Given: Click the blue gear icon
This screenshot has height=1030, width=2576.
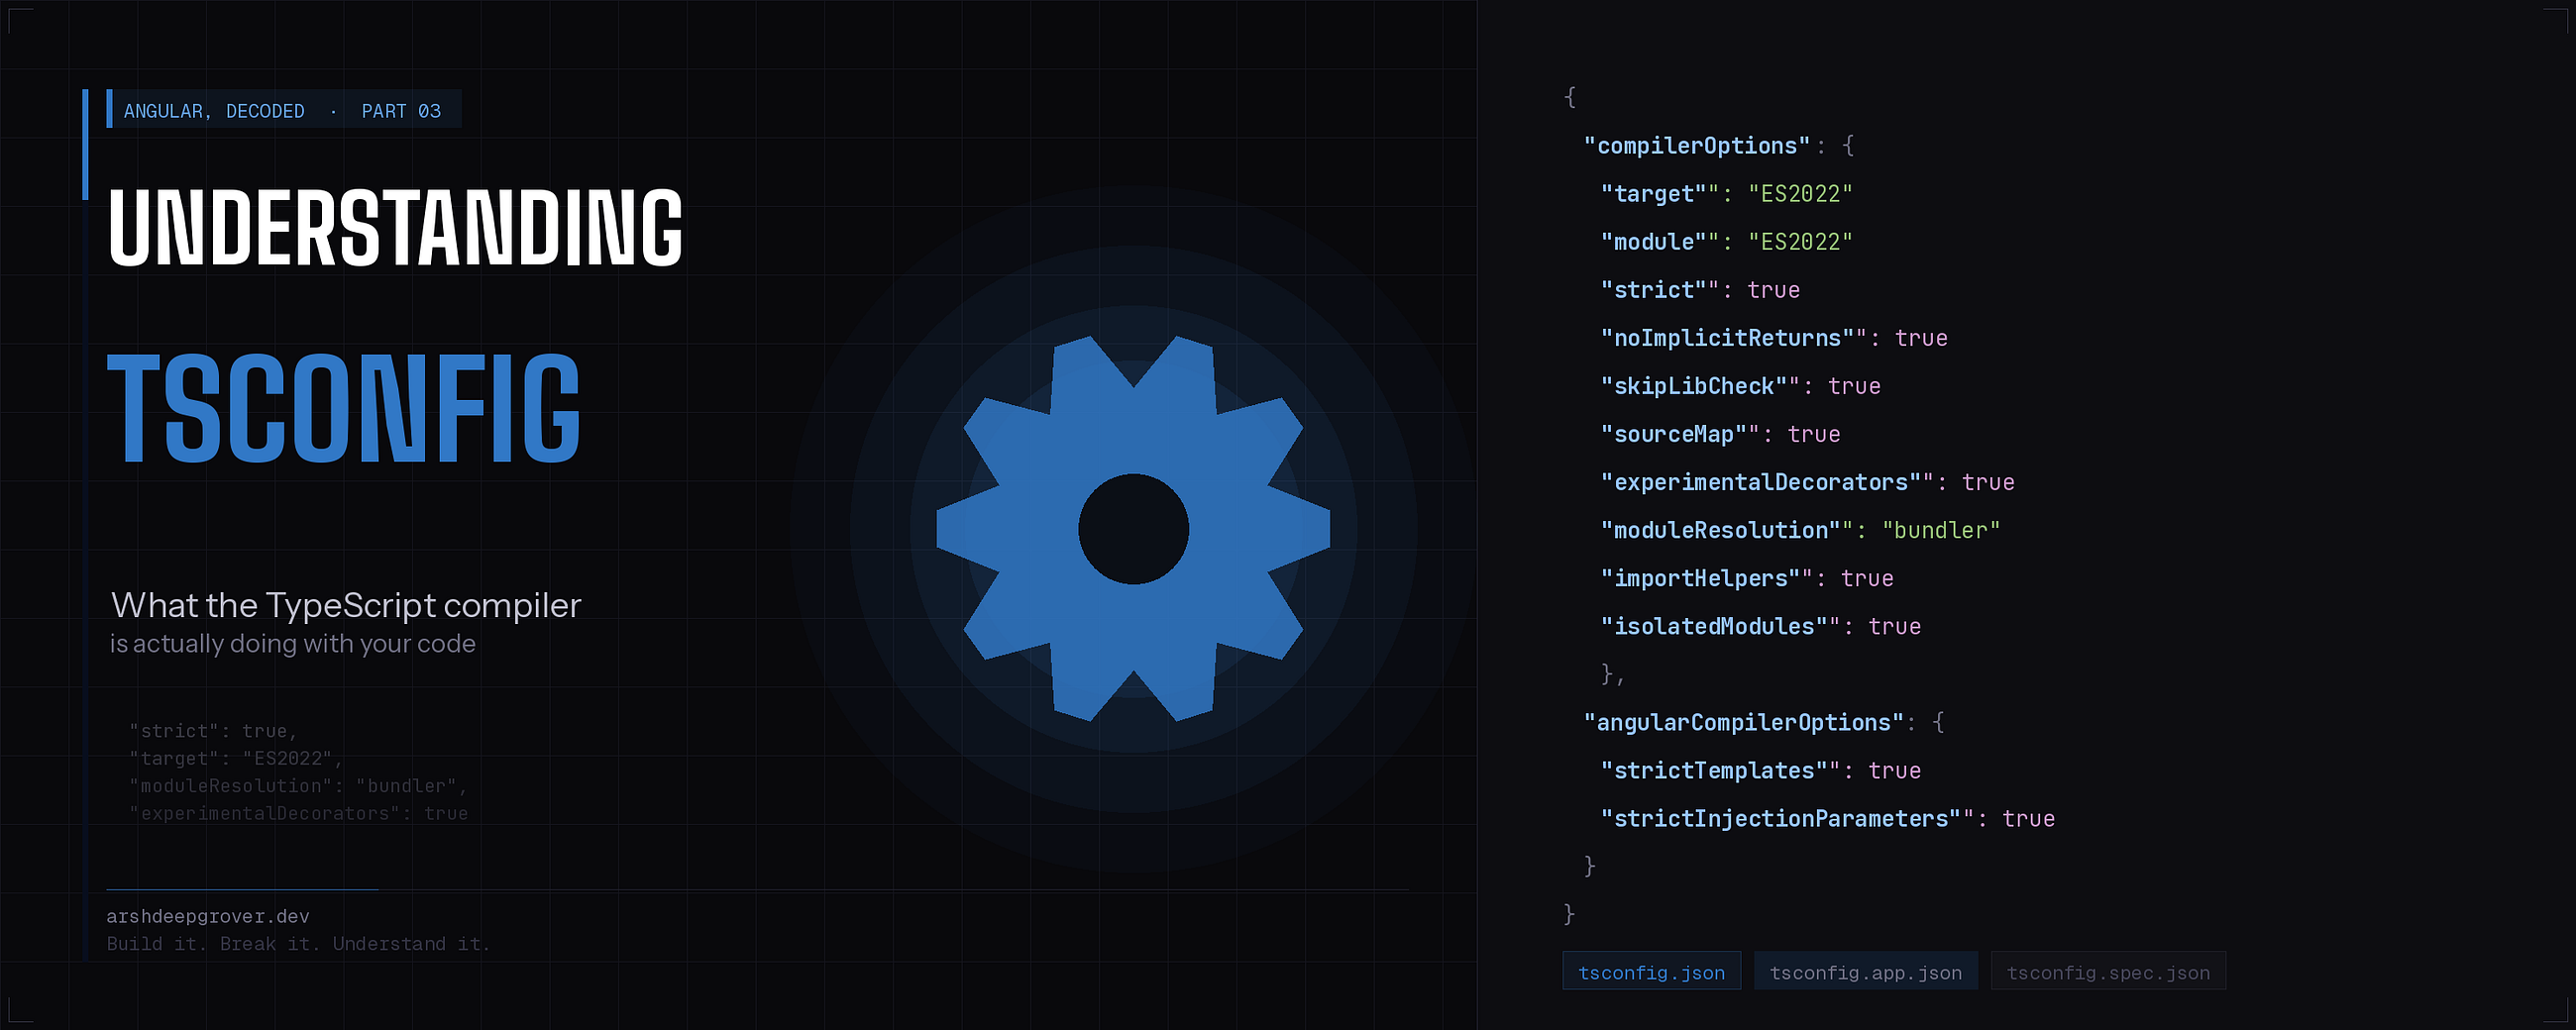Looking at the screenshot, I should click(x=1133, y=528).
